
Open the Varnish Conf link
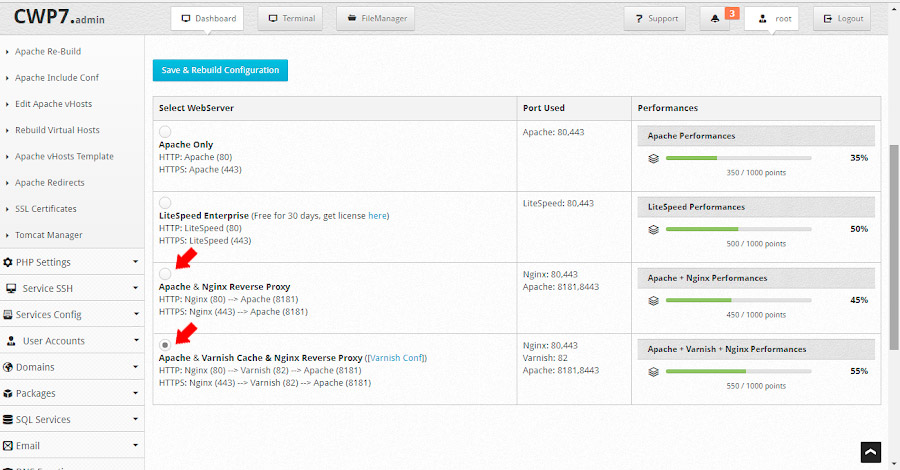(x=396, y=358)
